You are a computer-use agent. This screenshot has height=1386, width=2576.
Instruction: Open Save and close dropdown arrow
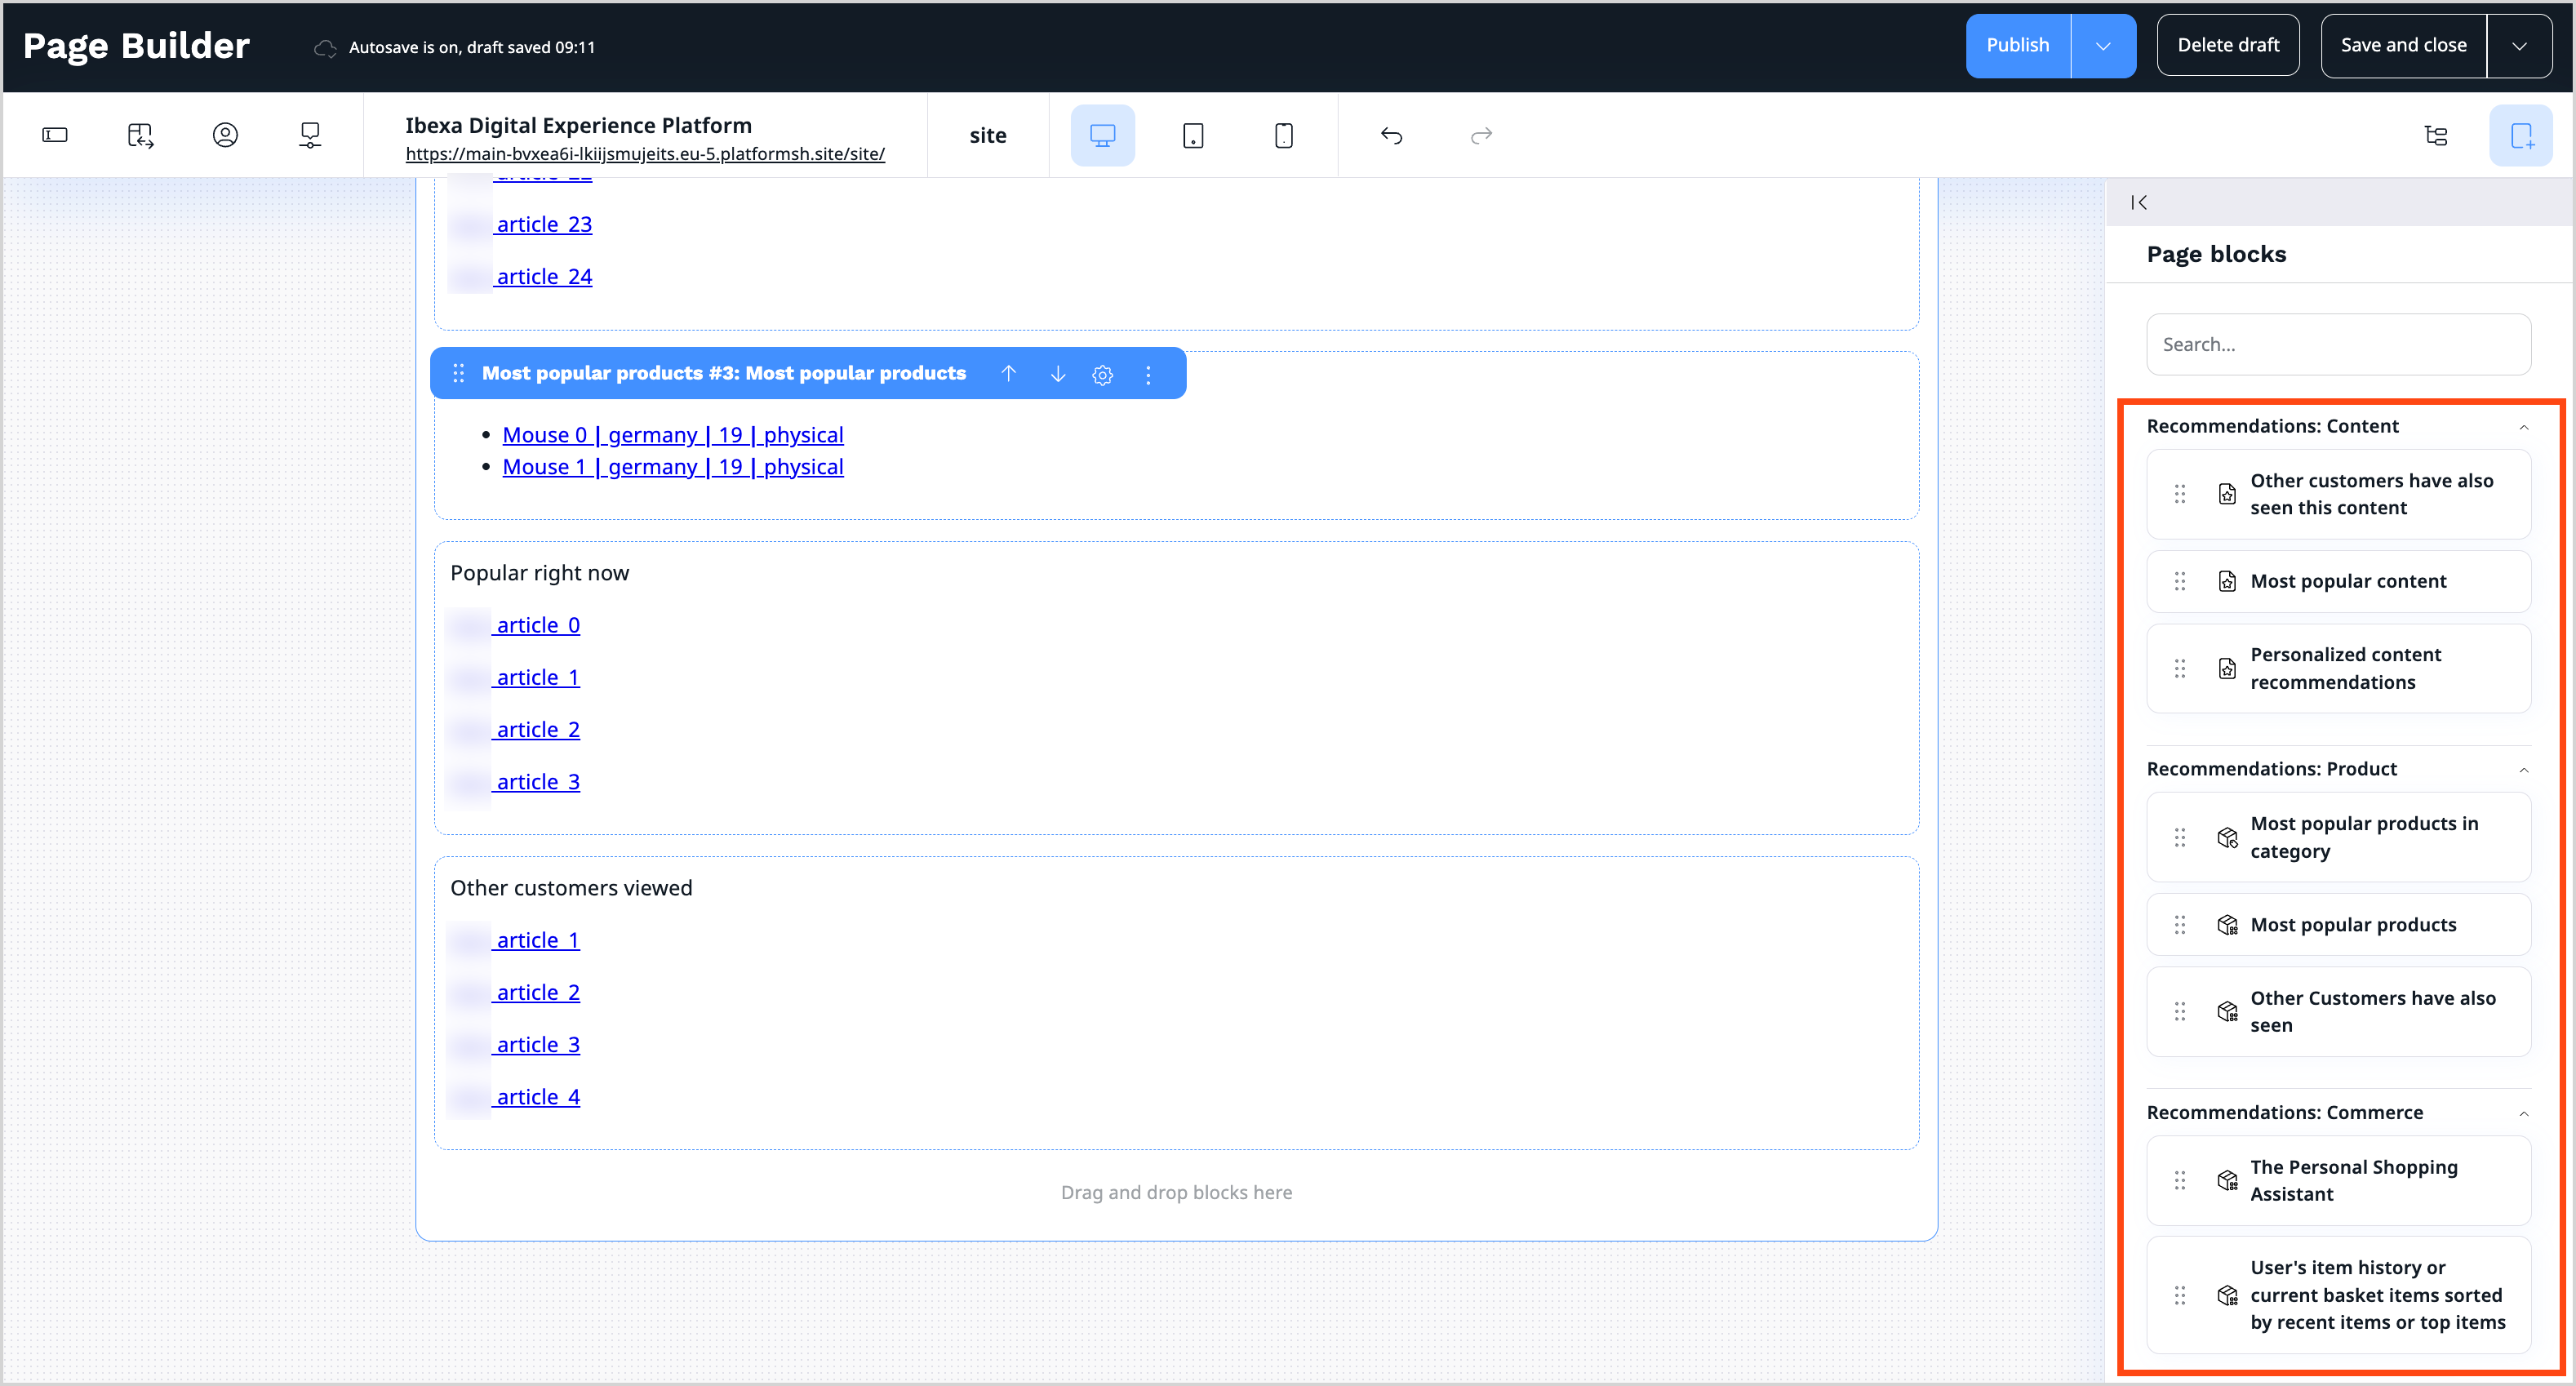2519,46
